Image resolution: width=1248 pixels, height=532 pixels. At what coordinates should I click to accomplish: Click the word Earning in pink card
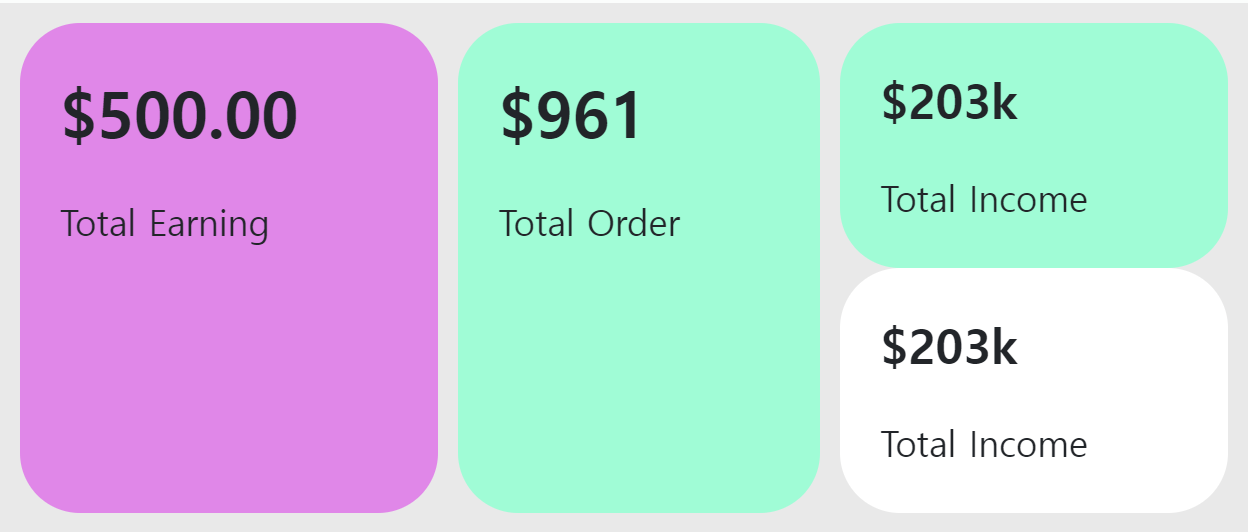coord(209,224)
